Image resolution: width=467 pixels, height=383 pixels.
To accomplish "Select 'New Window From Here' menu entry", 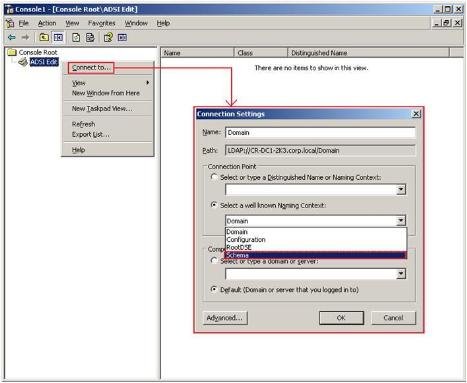I will point(108,93).
